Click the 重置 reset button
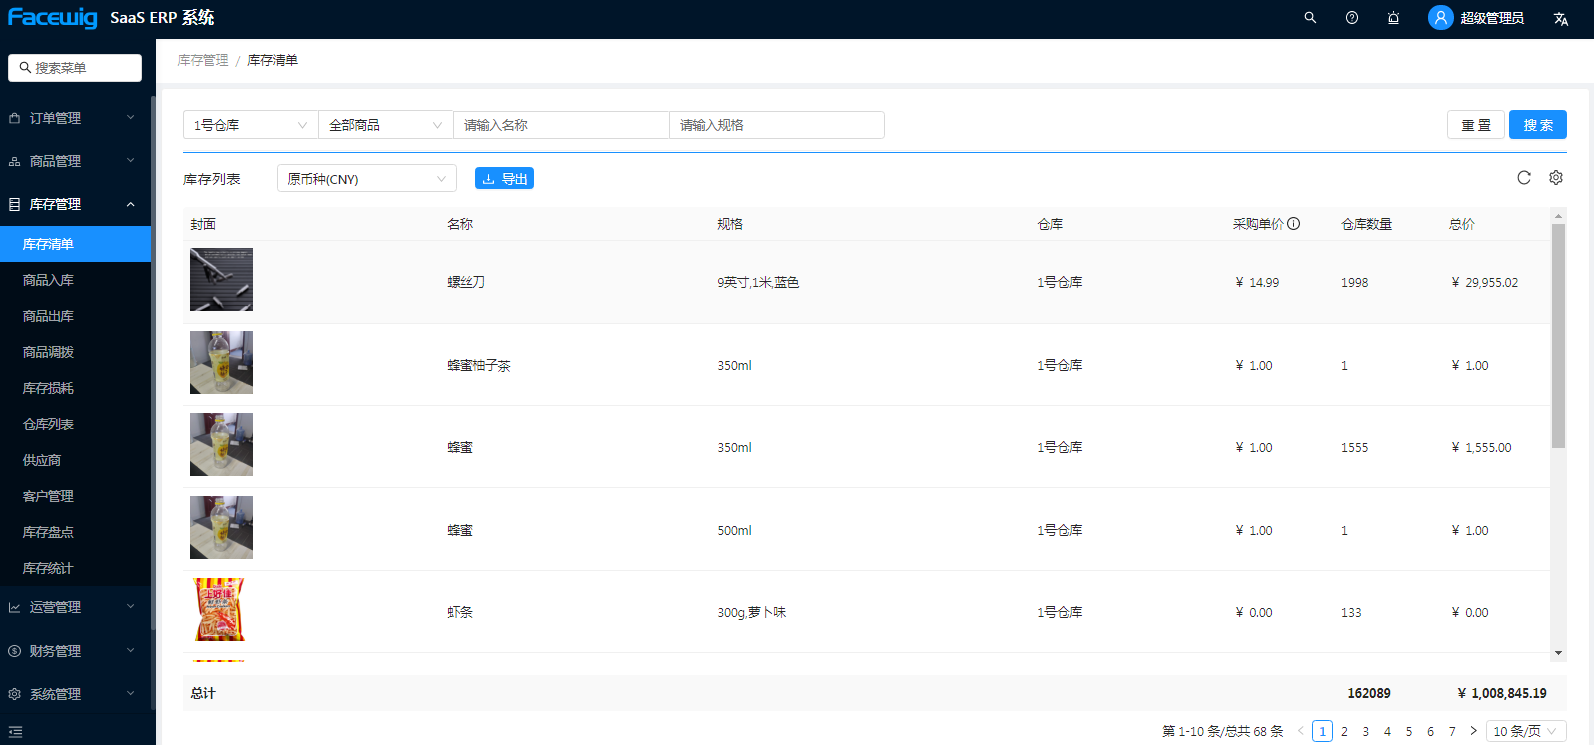Screen dimensions: 1594x745 point(1475,125)
